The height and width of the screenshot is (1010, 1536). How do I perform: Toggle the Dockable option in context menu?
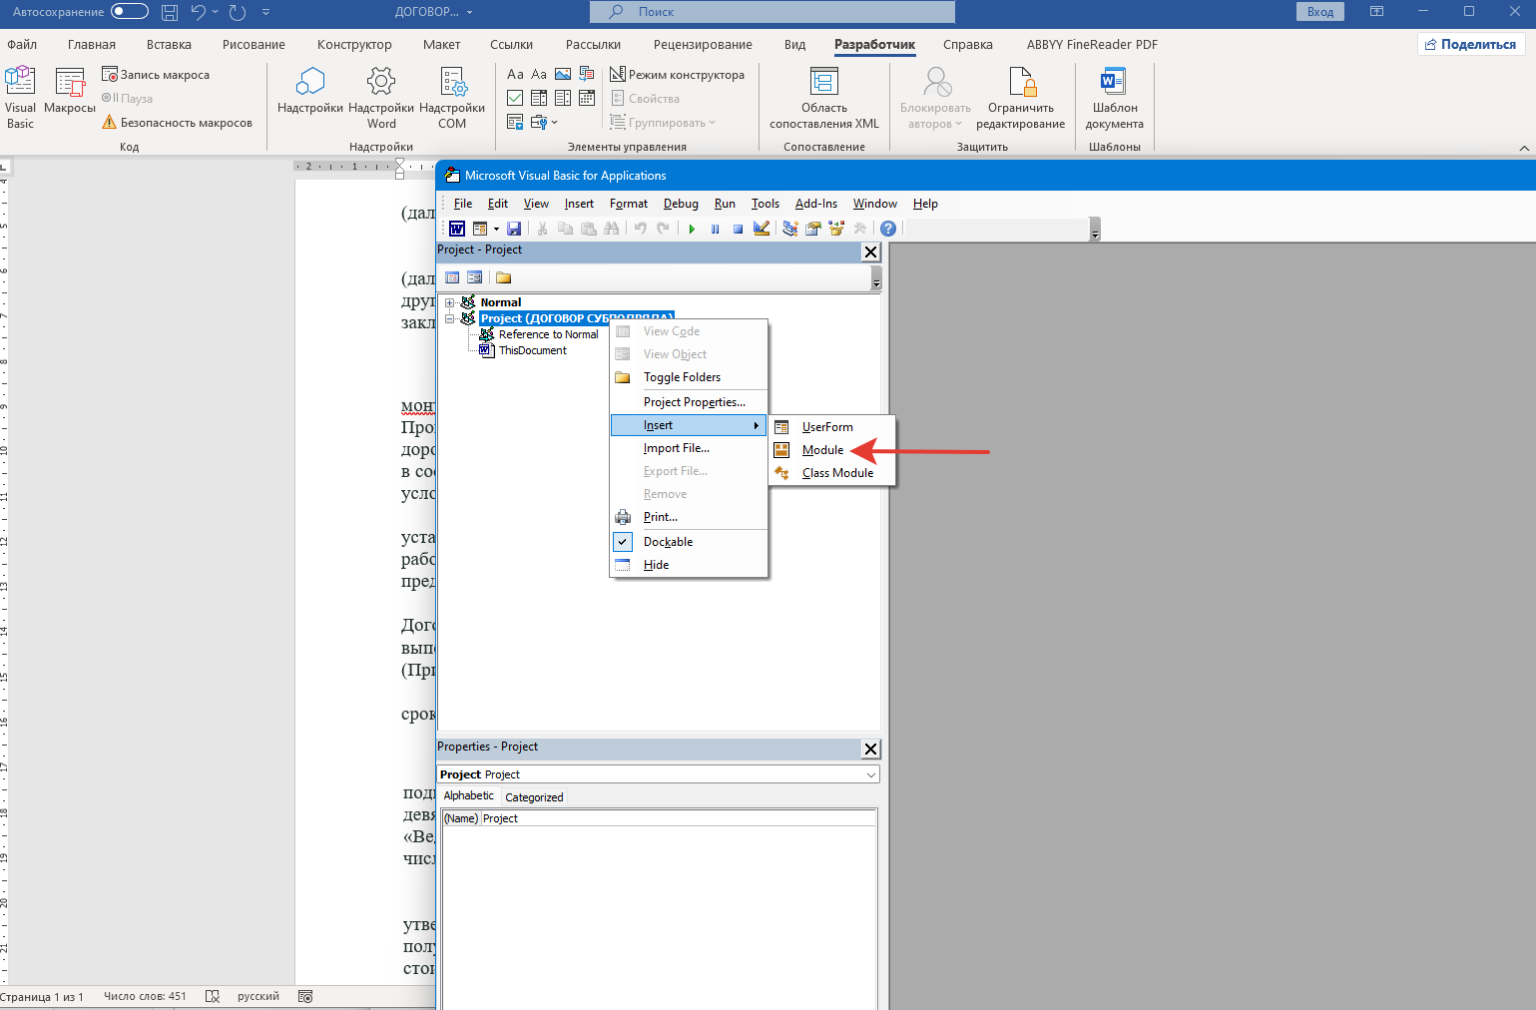coord(668,542)
